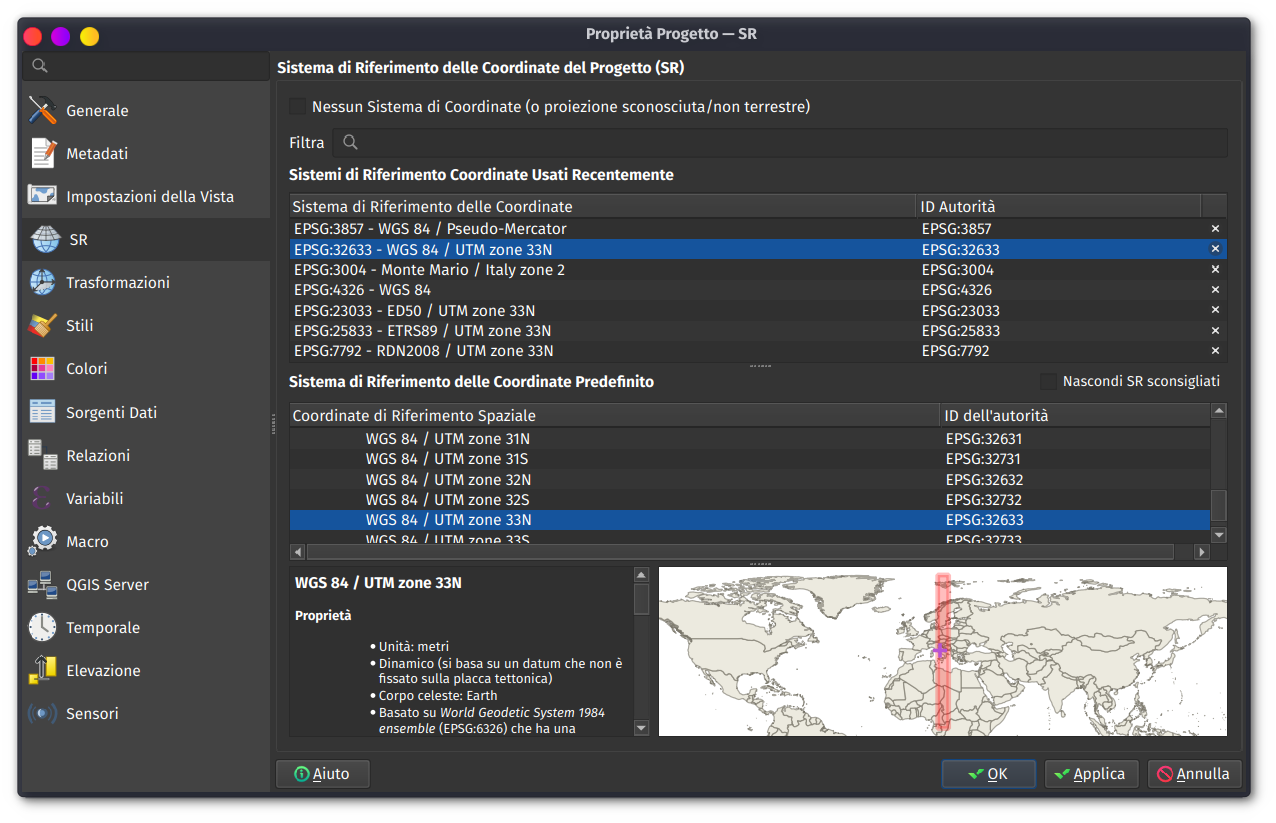1276x823 pixels.
Task: Open Trasformazioni globe icon in sidebar
Action: [43, 283]
